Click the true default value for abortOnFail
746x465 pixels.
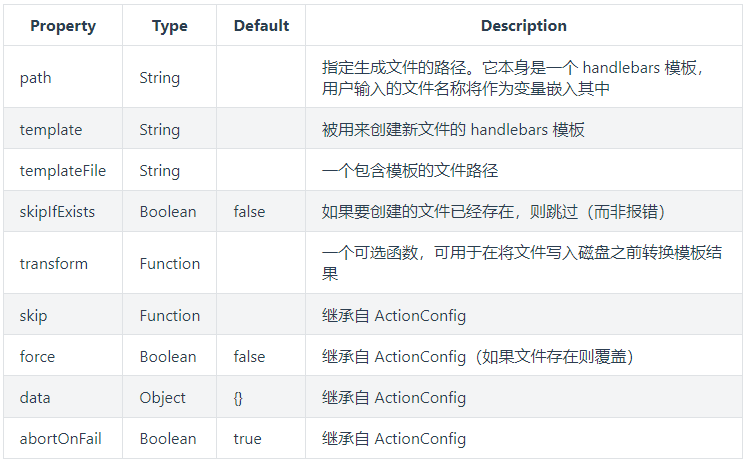pos(247,439)
